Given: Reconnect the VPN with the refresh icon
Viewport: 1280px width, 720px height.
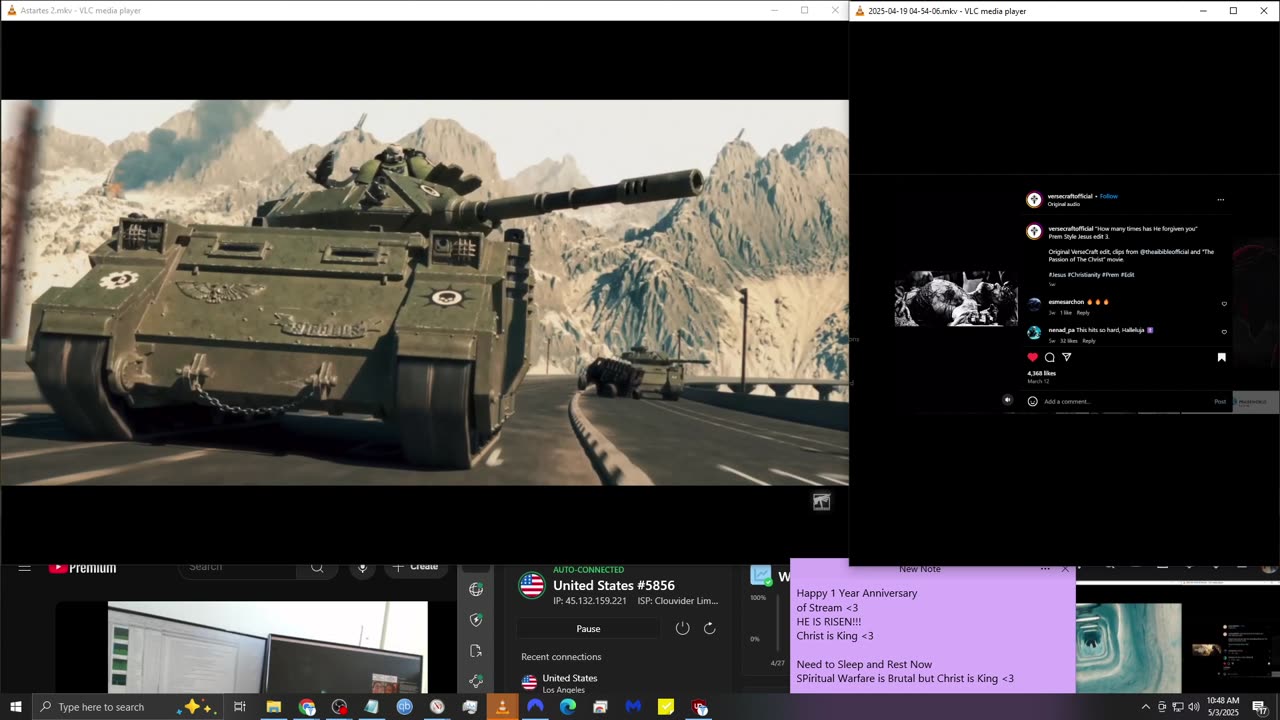Looking at the screenshot, I should click(709, 628).
